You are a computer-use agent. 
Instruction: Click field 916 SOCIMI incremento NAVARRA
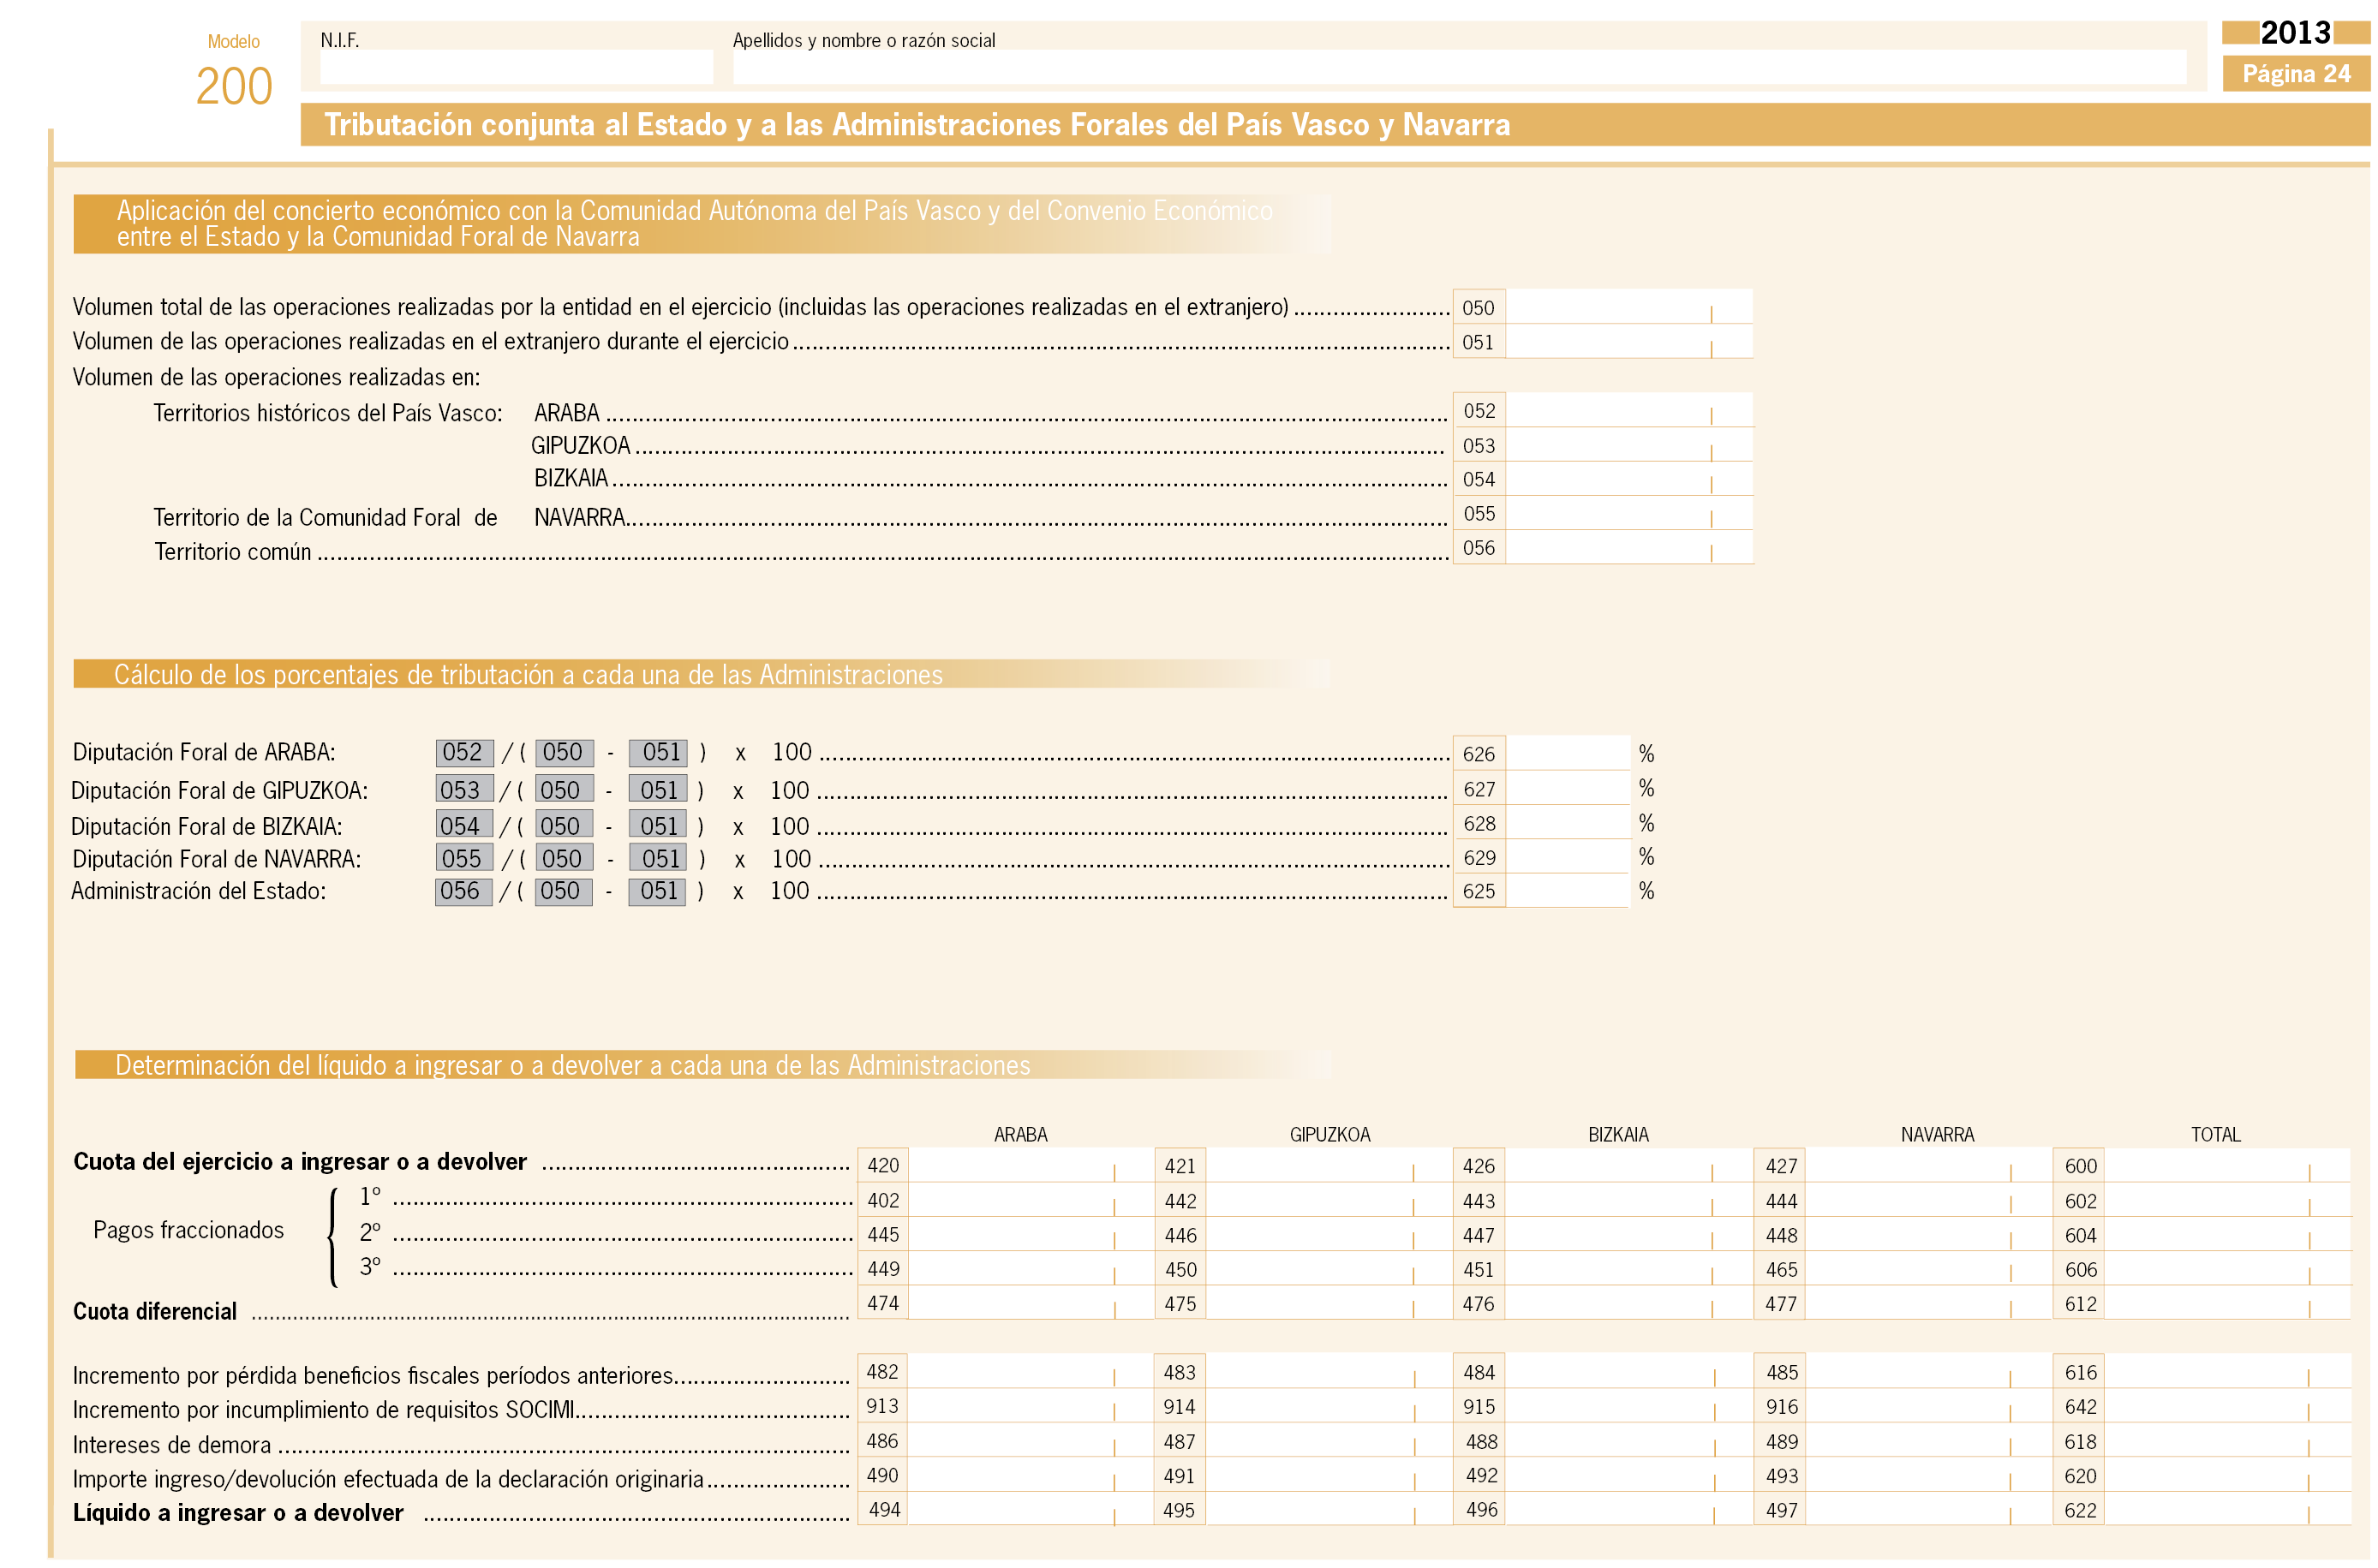tap(1928, 1406)
